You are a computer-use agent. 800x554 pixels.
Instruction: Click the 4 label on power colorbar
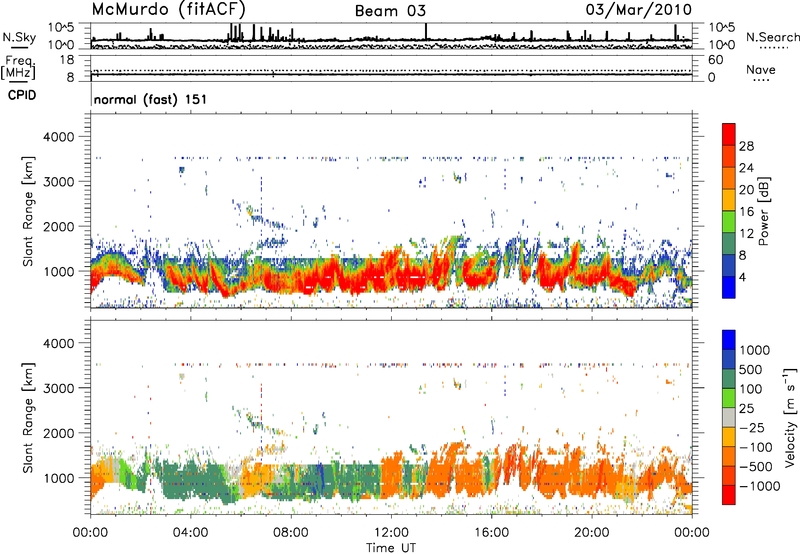click(743, 278)
